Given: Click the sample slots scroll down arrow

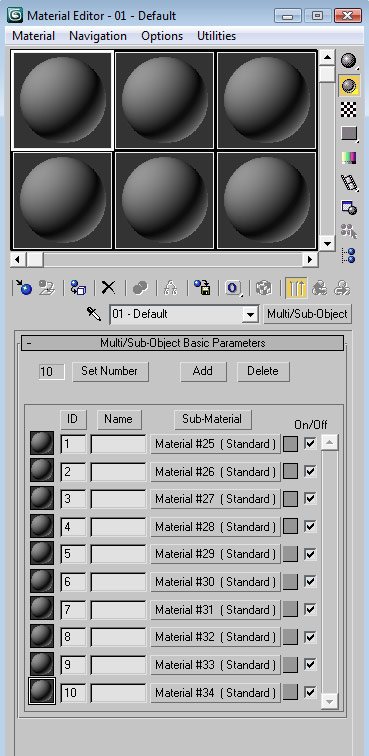Looking at the screenshot, I should point(328,243).
